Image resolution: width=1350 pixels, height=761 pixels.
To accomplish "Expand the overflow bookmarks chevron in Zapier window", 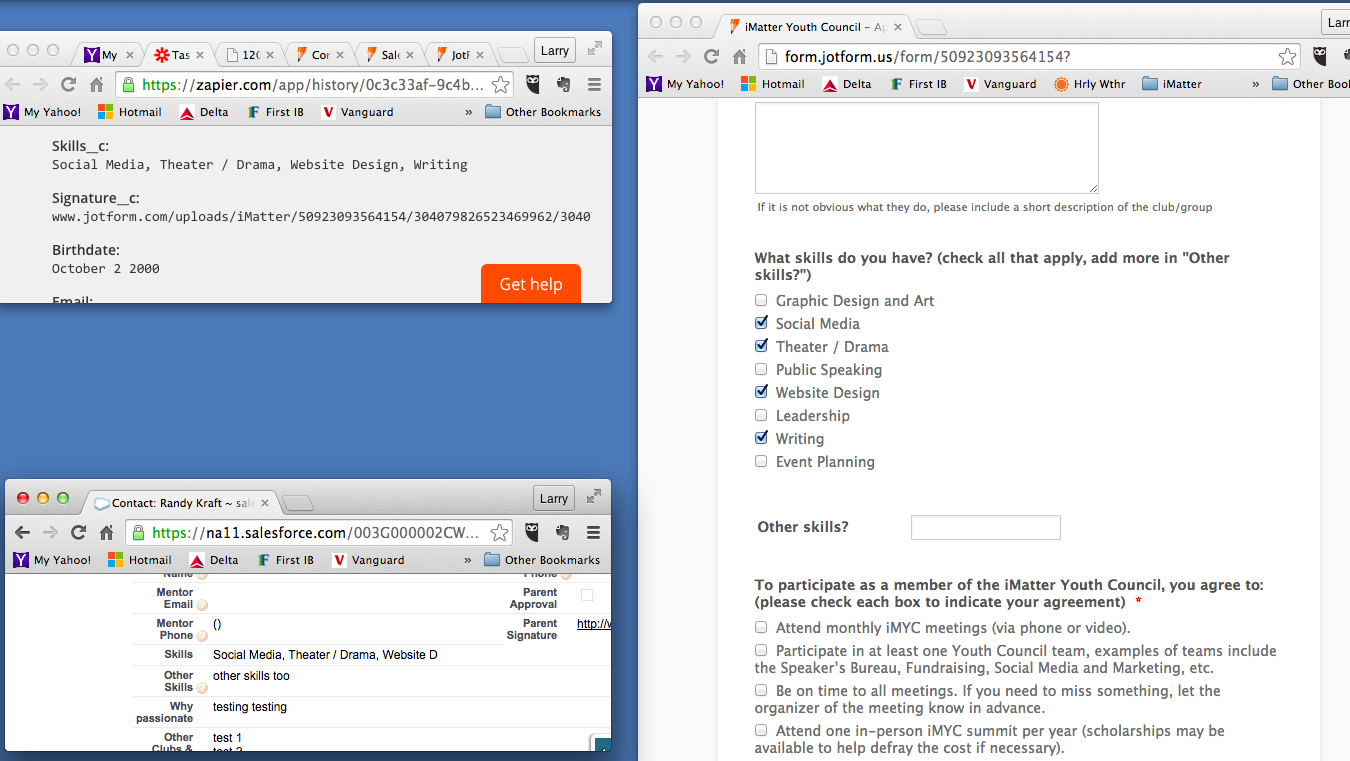I will click(x=467, y=111).
